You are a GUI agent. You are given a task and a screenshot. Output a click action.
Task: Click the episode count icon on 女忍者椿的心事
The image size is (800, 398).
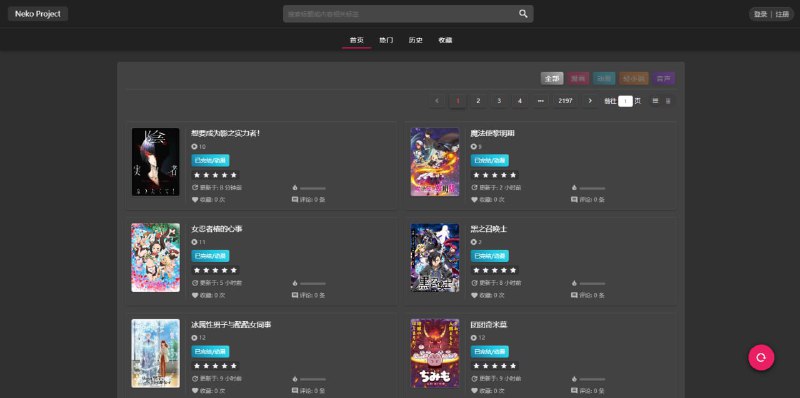[194, 242]
